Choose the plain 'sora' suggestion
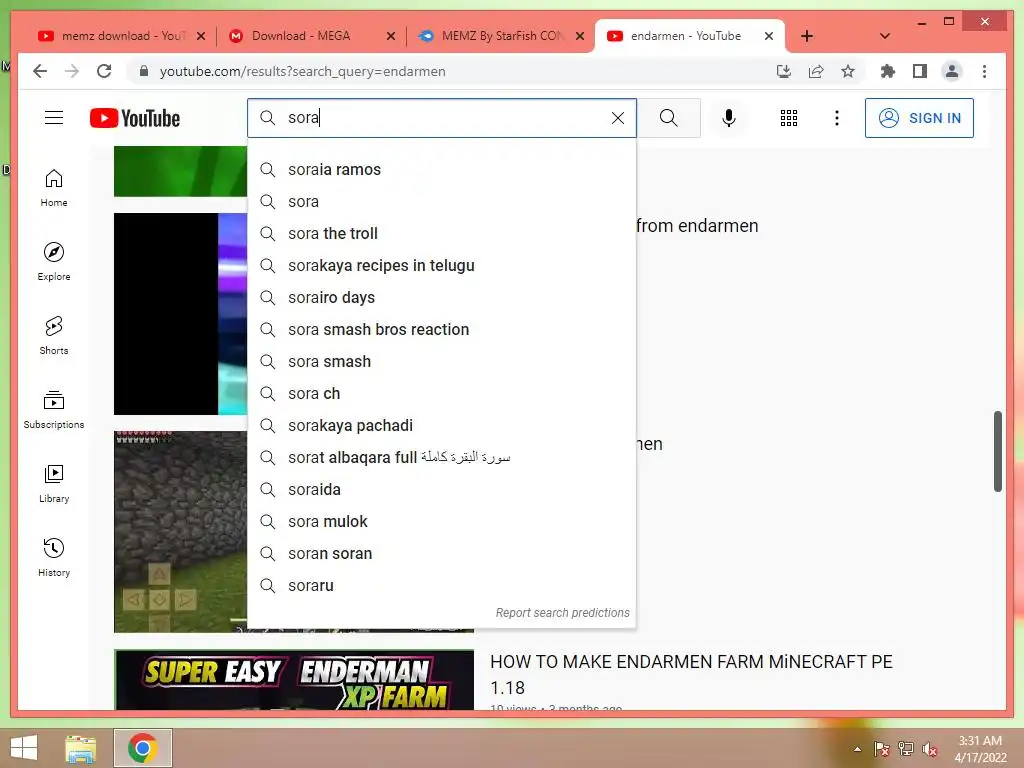The image size is (1024, 768). 441,201
